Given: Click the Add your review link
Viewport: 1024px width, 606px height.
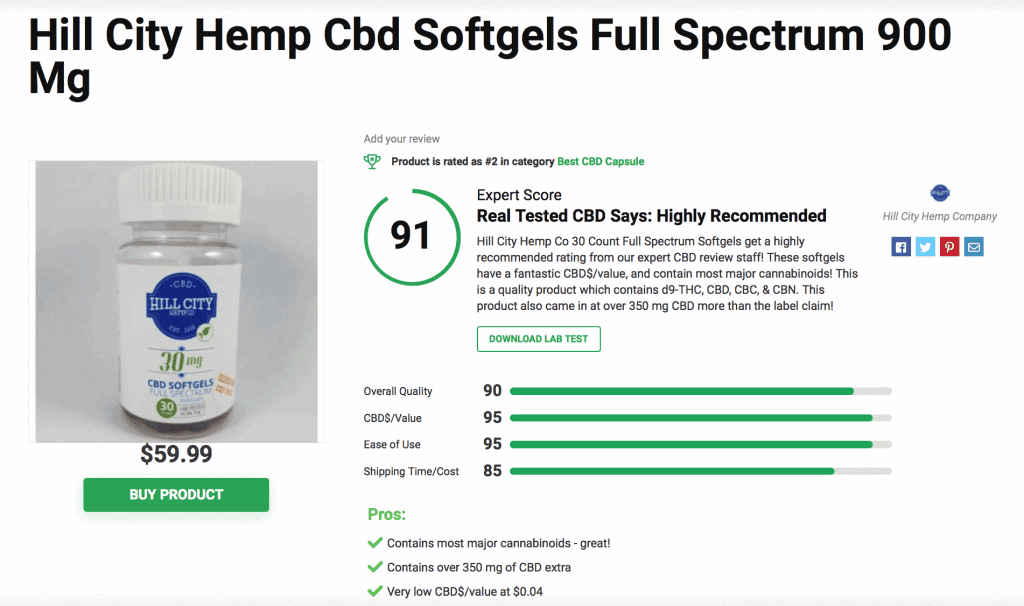Looking at the screenshot, I should (x=401, y=138).
